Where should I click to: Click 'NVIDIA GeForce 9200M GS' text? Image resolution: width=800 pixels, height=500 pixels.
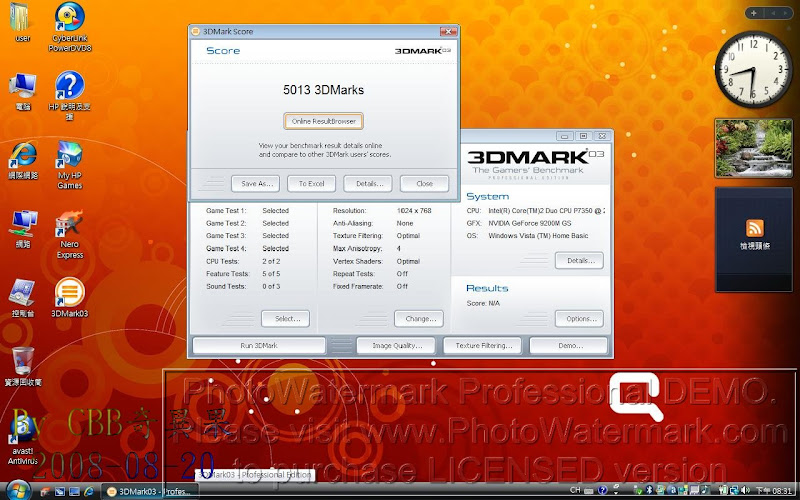coord(530,223)
